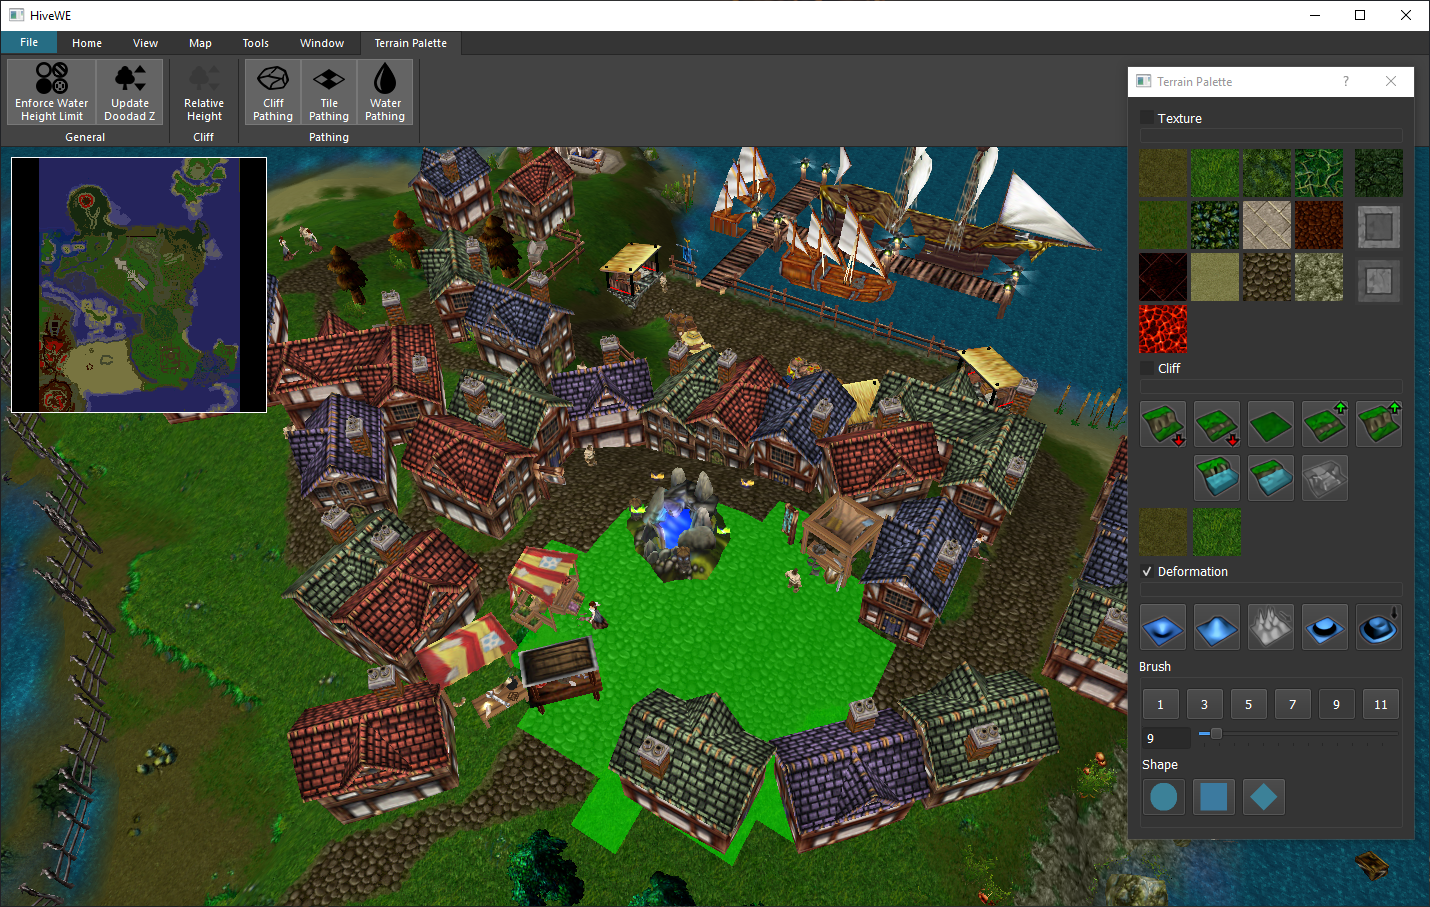1430x907 pixels.
Task: Choose plateau deformation tool
Action: pyautogui.click(x=1325, y=627)
